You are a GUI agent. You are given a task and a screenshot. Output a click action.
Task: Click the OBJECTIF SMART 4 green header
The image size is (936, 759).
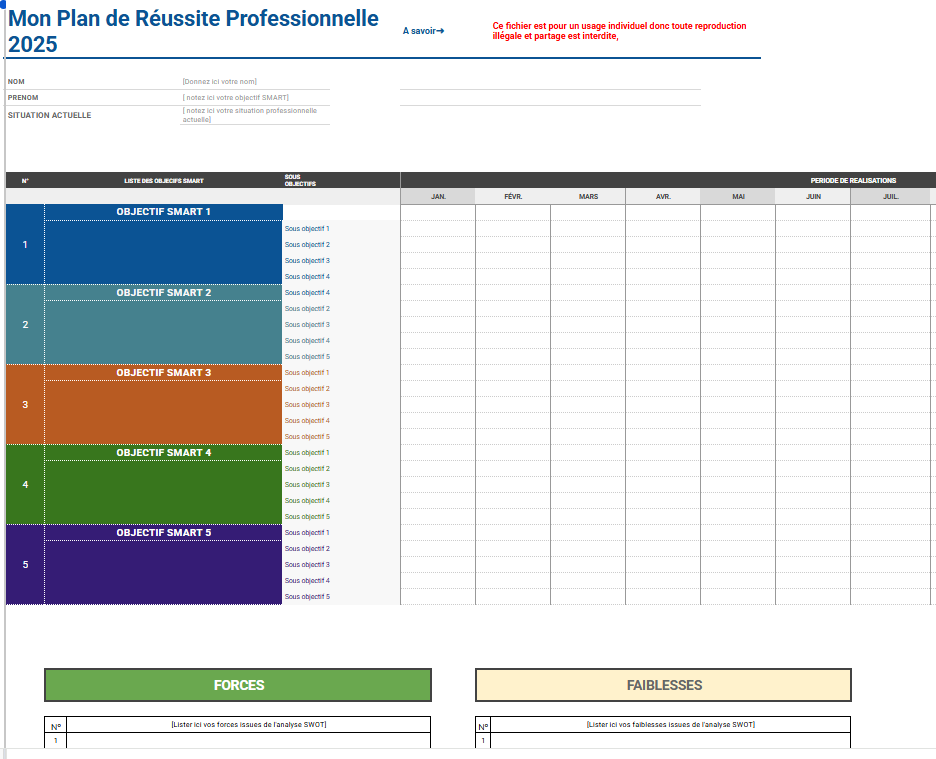[163, 452]
